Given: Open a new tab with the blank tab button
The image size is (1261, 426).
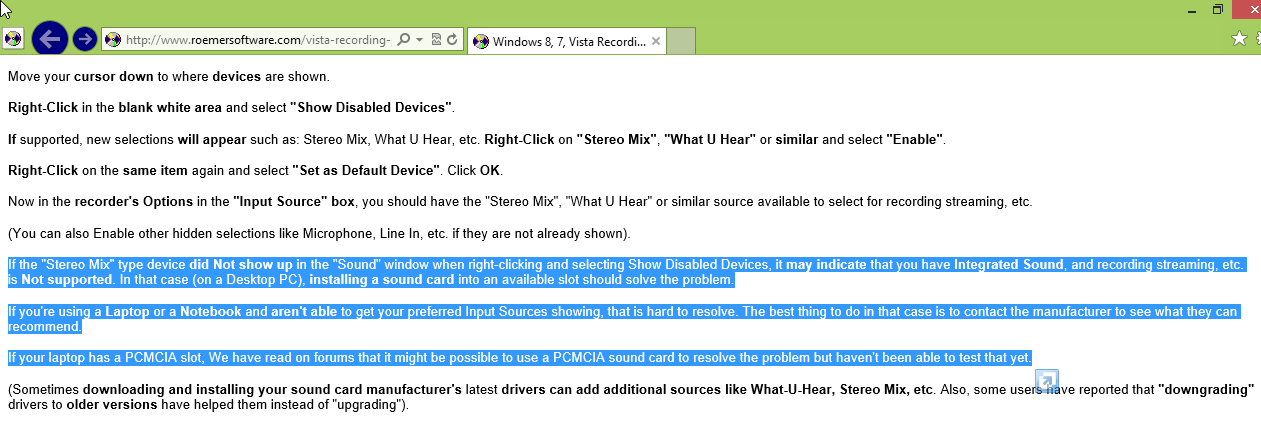Looking at the screenshot, I should click(680, 41).
